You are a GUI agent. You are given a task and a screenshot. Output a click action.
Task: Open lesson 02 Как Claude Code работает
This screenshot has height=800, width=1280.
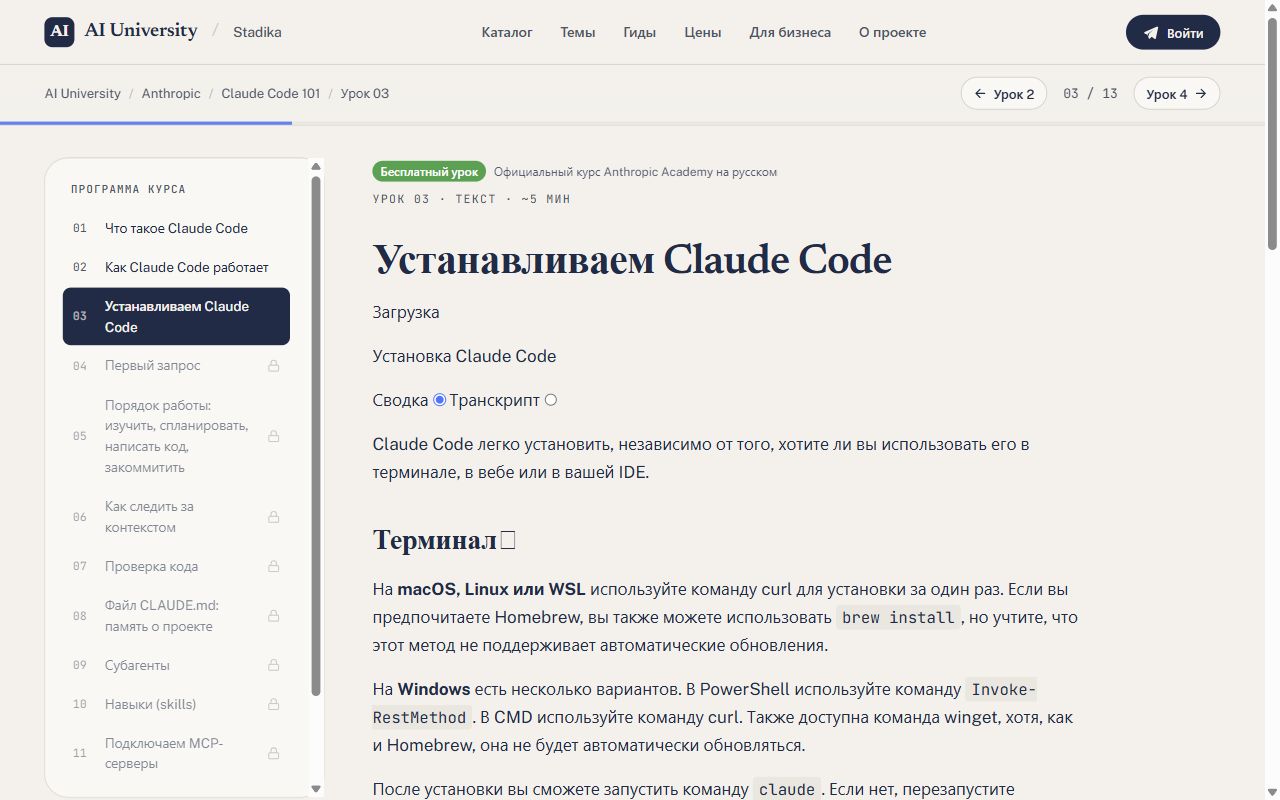pyautogui.click(x=176, y=267)
